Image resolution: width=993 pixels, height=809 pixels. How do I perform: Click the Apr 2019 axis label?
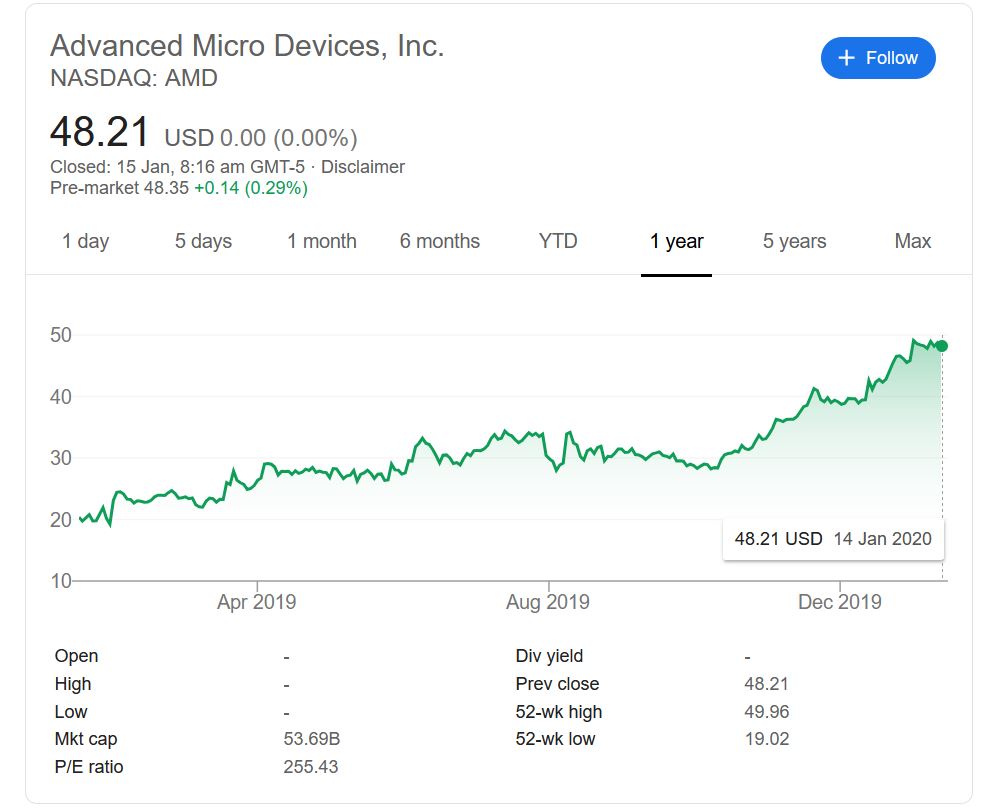point(256,602)
